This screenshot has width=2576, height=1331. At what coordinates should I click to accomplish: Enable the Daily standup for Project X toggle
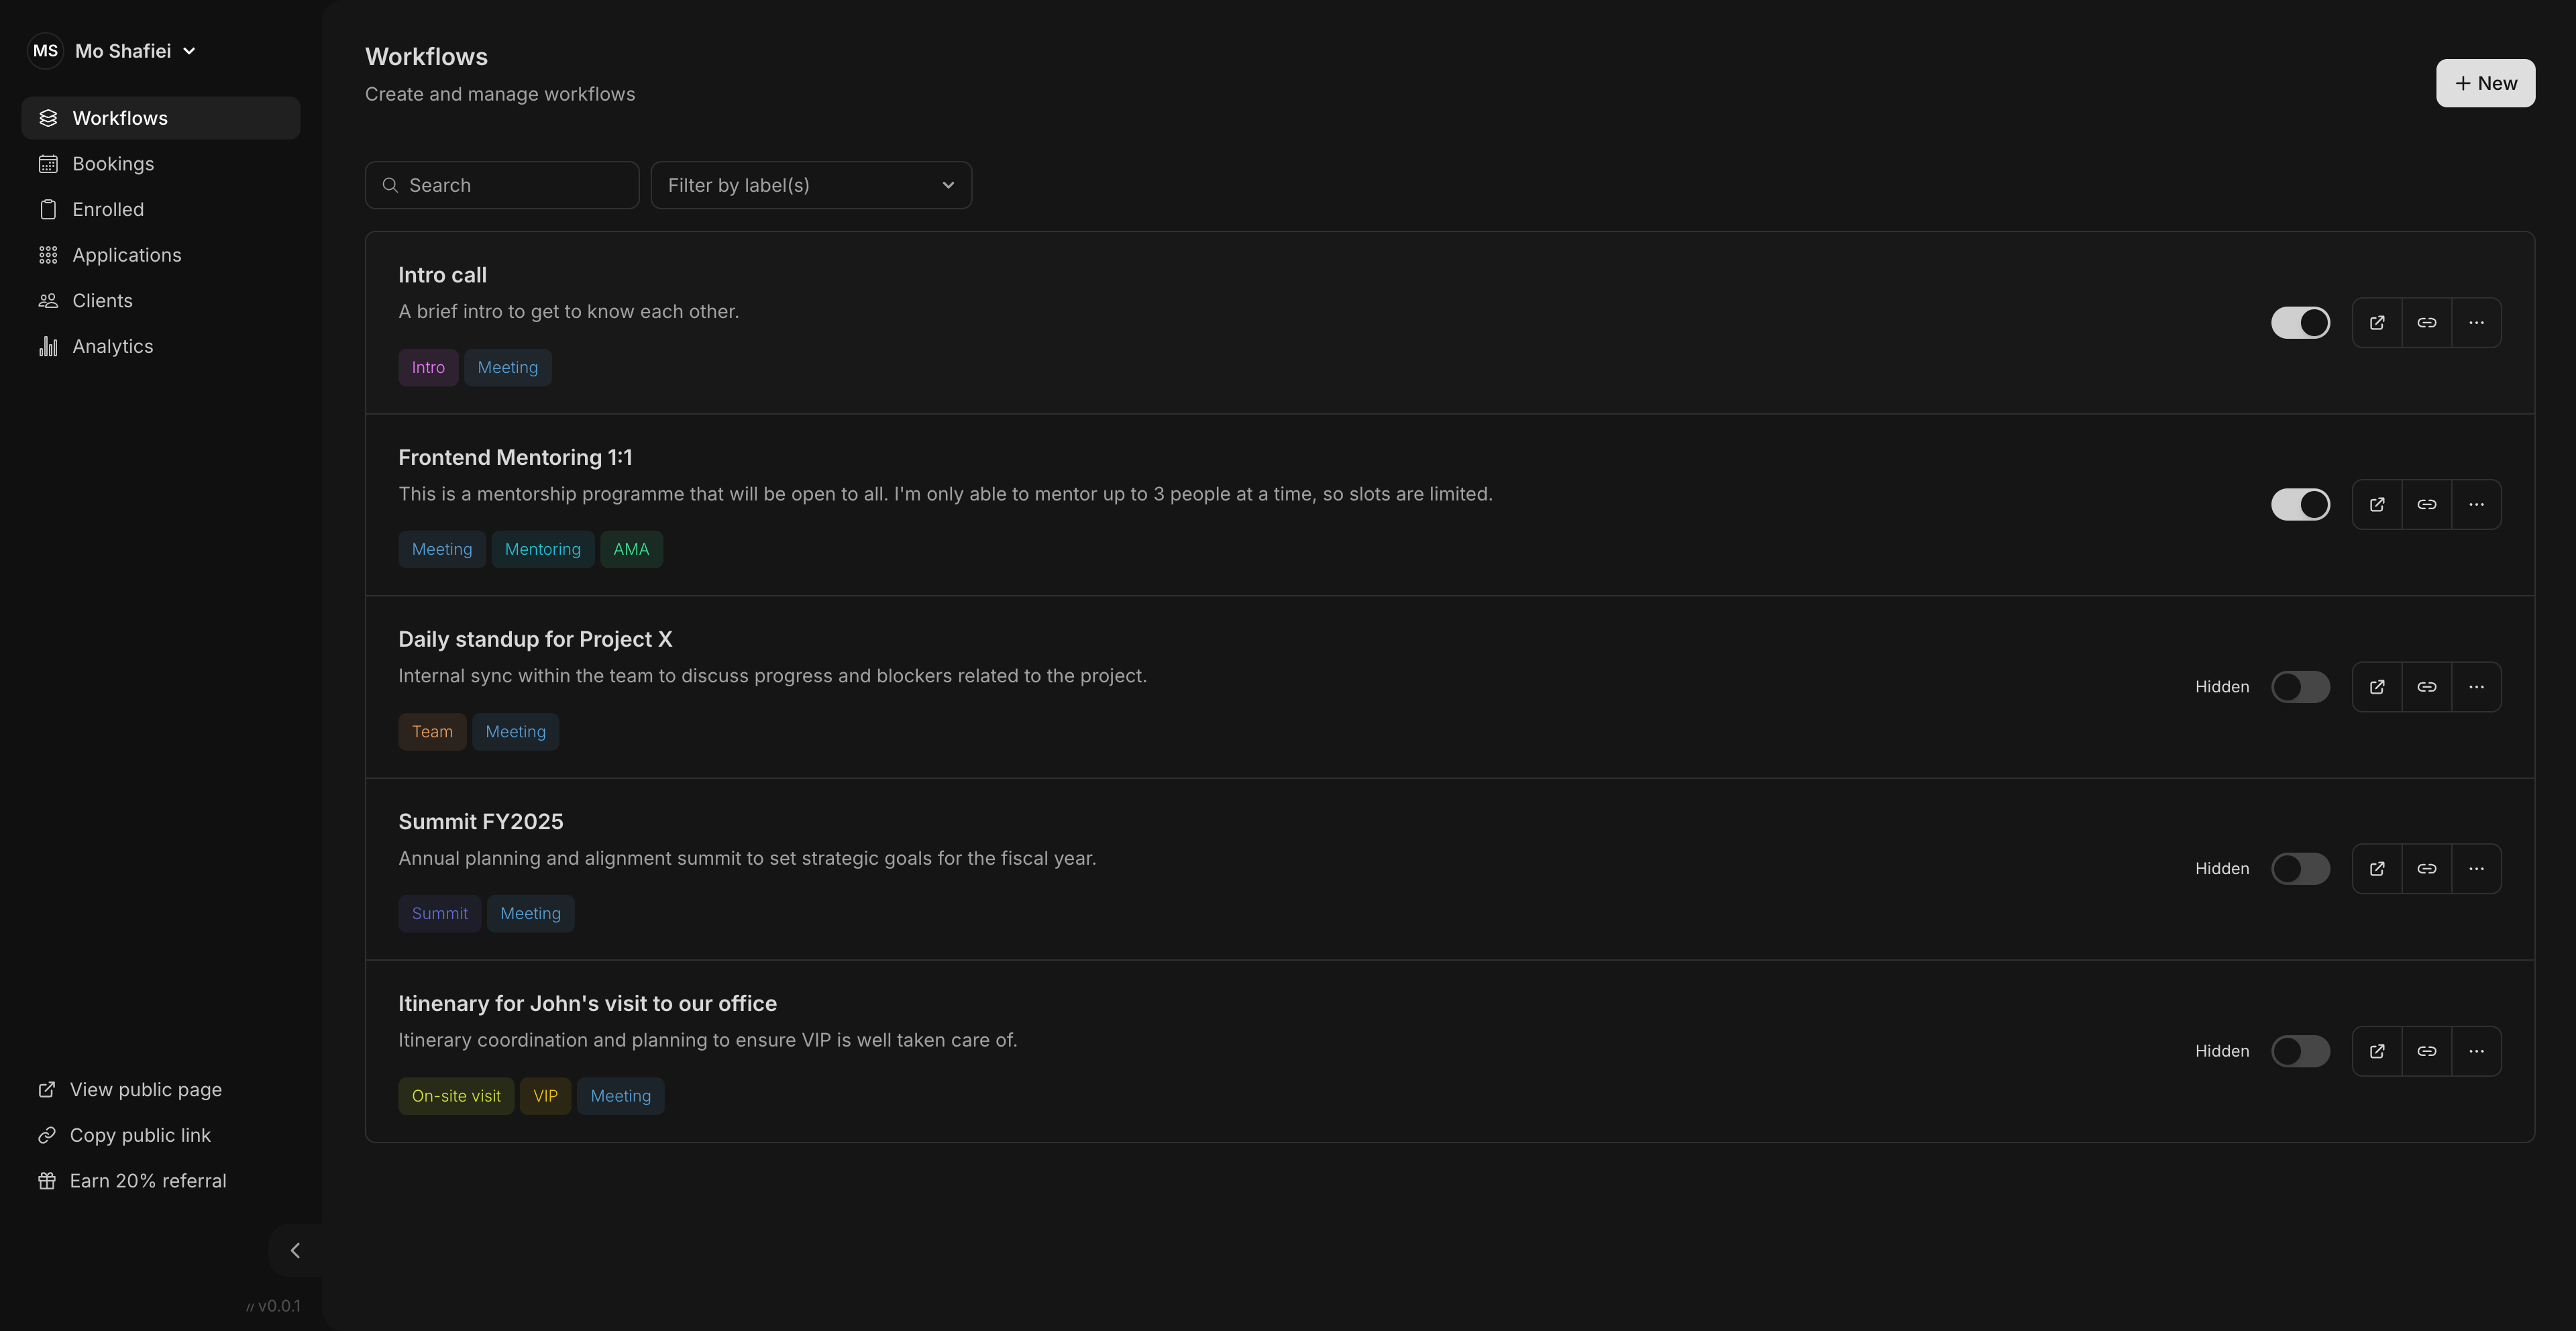pos(2300,687)
